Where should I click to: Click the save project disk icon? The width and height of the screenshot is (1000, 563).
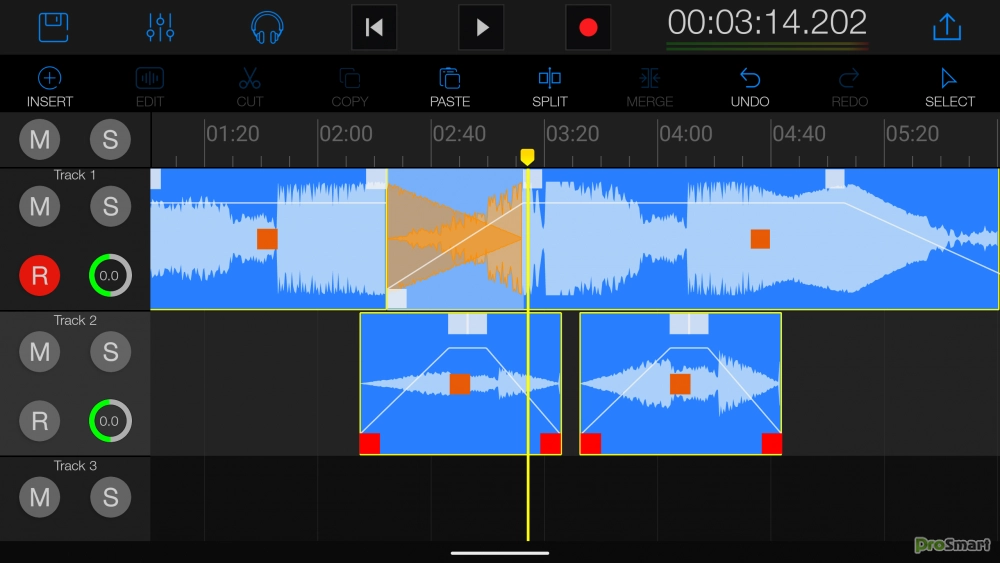coord(53,27)
